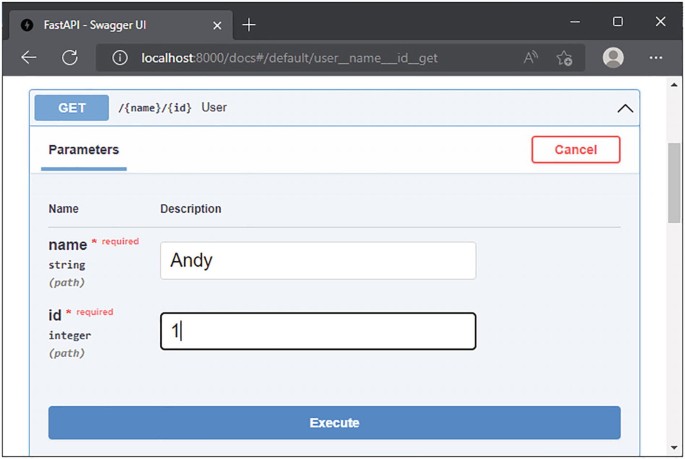Click into the id integer input field
685x459 pixels.
tap(318, 332)
